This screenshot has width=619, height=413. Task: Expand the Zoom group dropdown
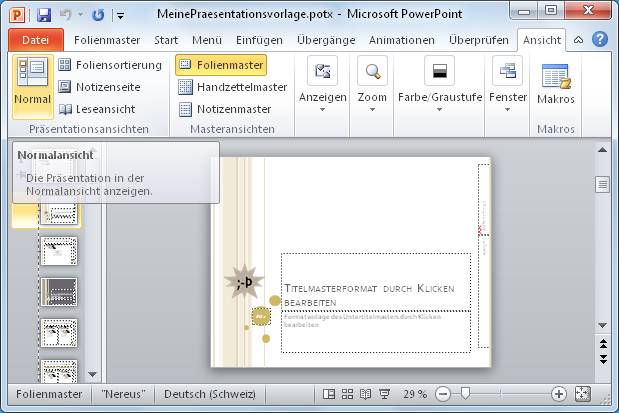(x=372, y=84)
